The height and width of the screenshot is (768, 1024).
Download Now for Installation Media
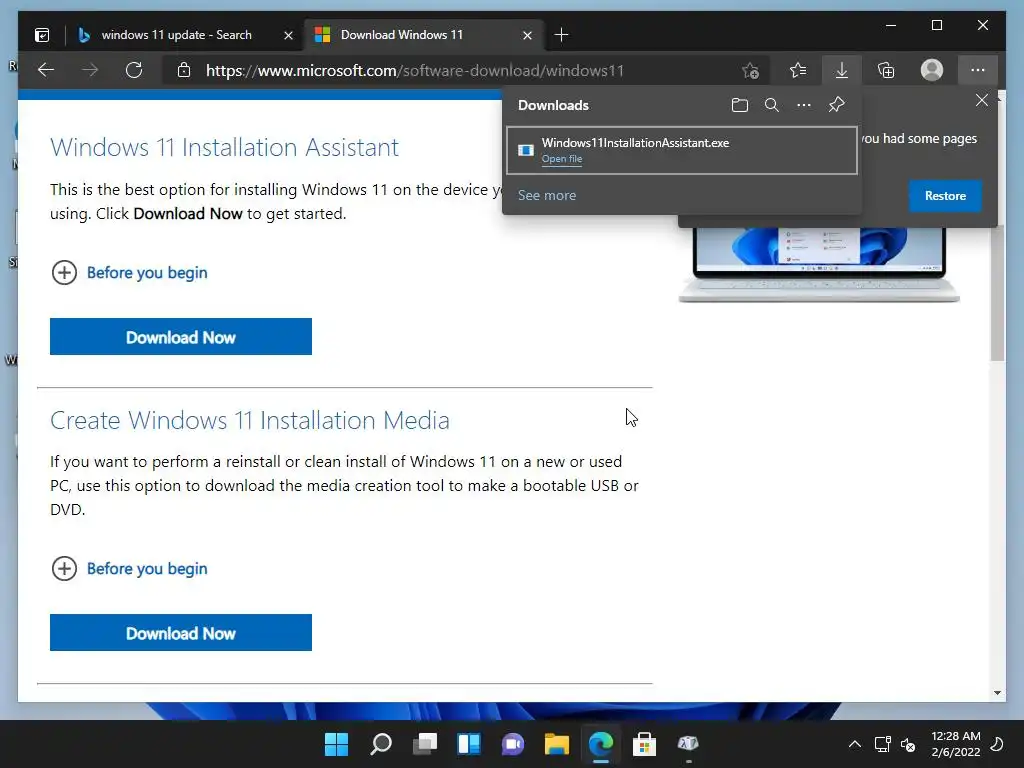[181, 633]
